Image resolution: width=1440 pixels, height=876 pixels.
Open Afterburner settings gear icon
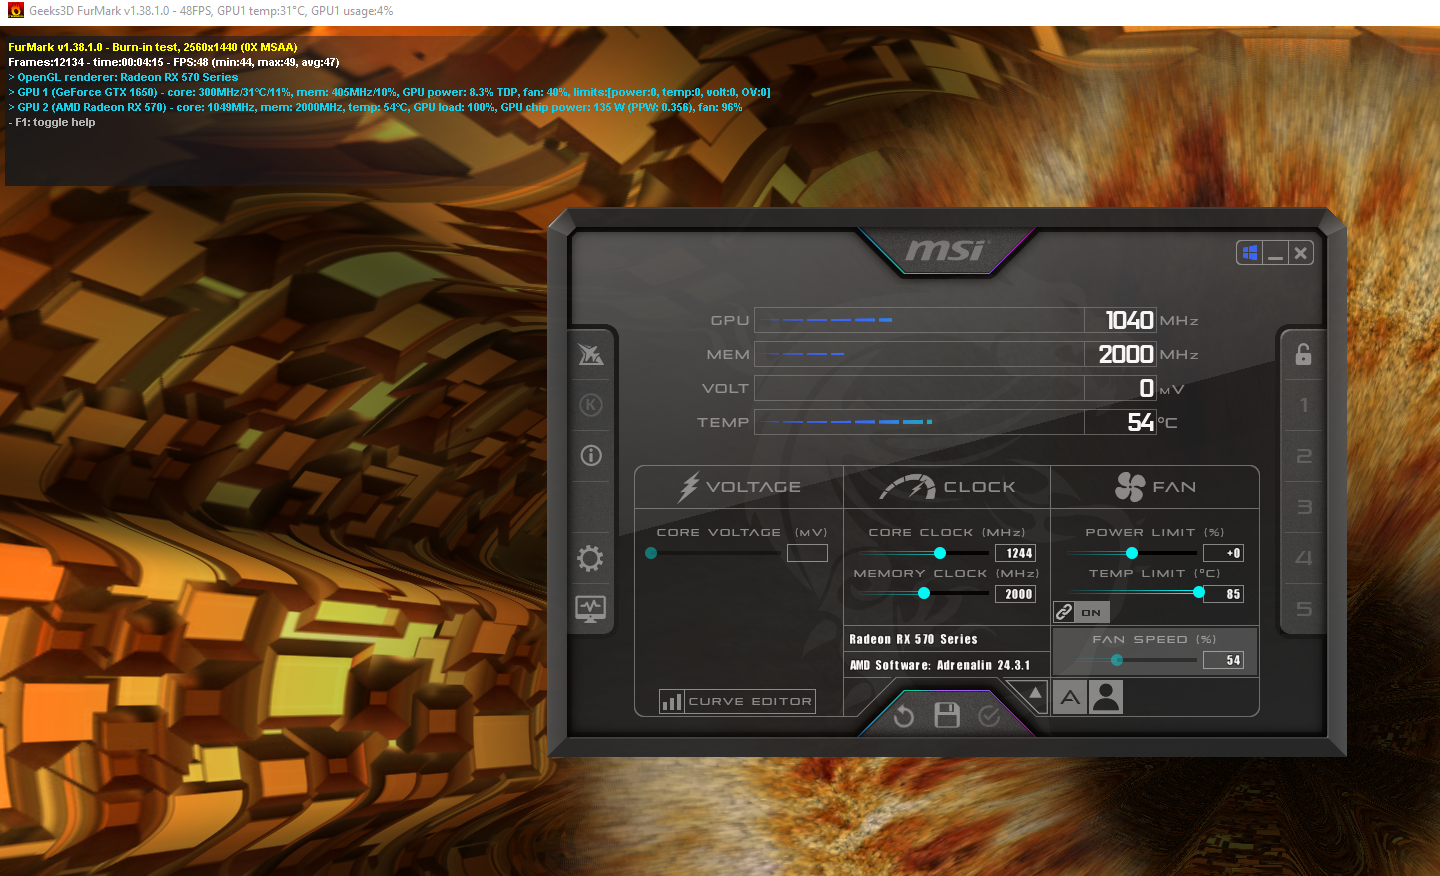point(590,558)
